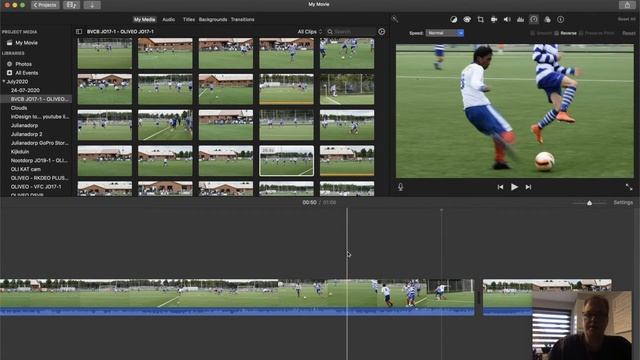Open the media browser layout button
Viewport: 640px width, 360px height.
point(71,5)
